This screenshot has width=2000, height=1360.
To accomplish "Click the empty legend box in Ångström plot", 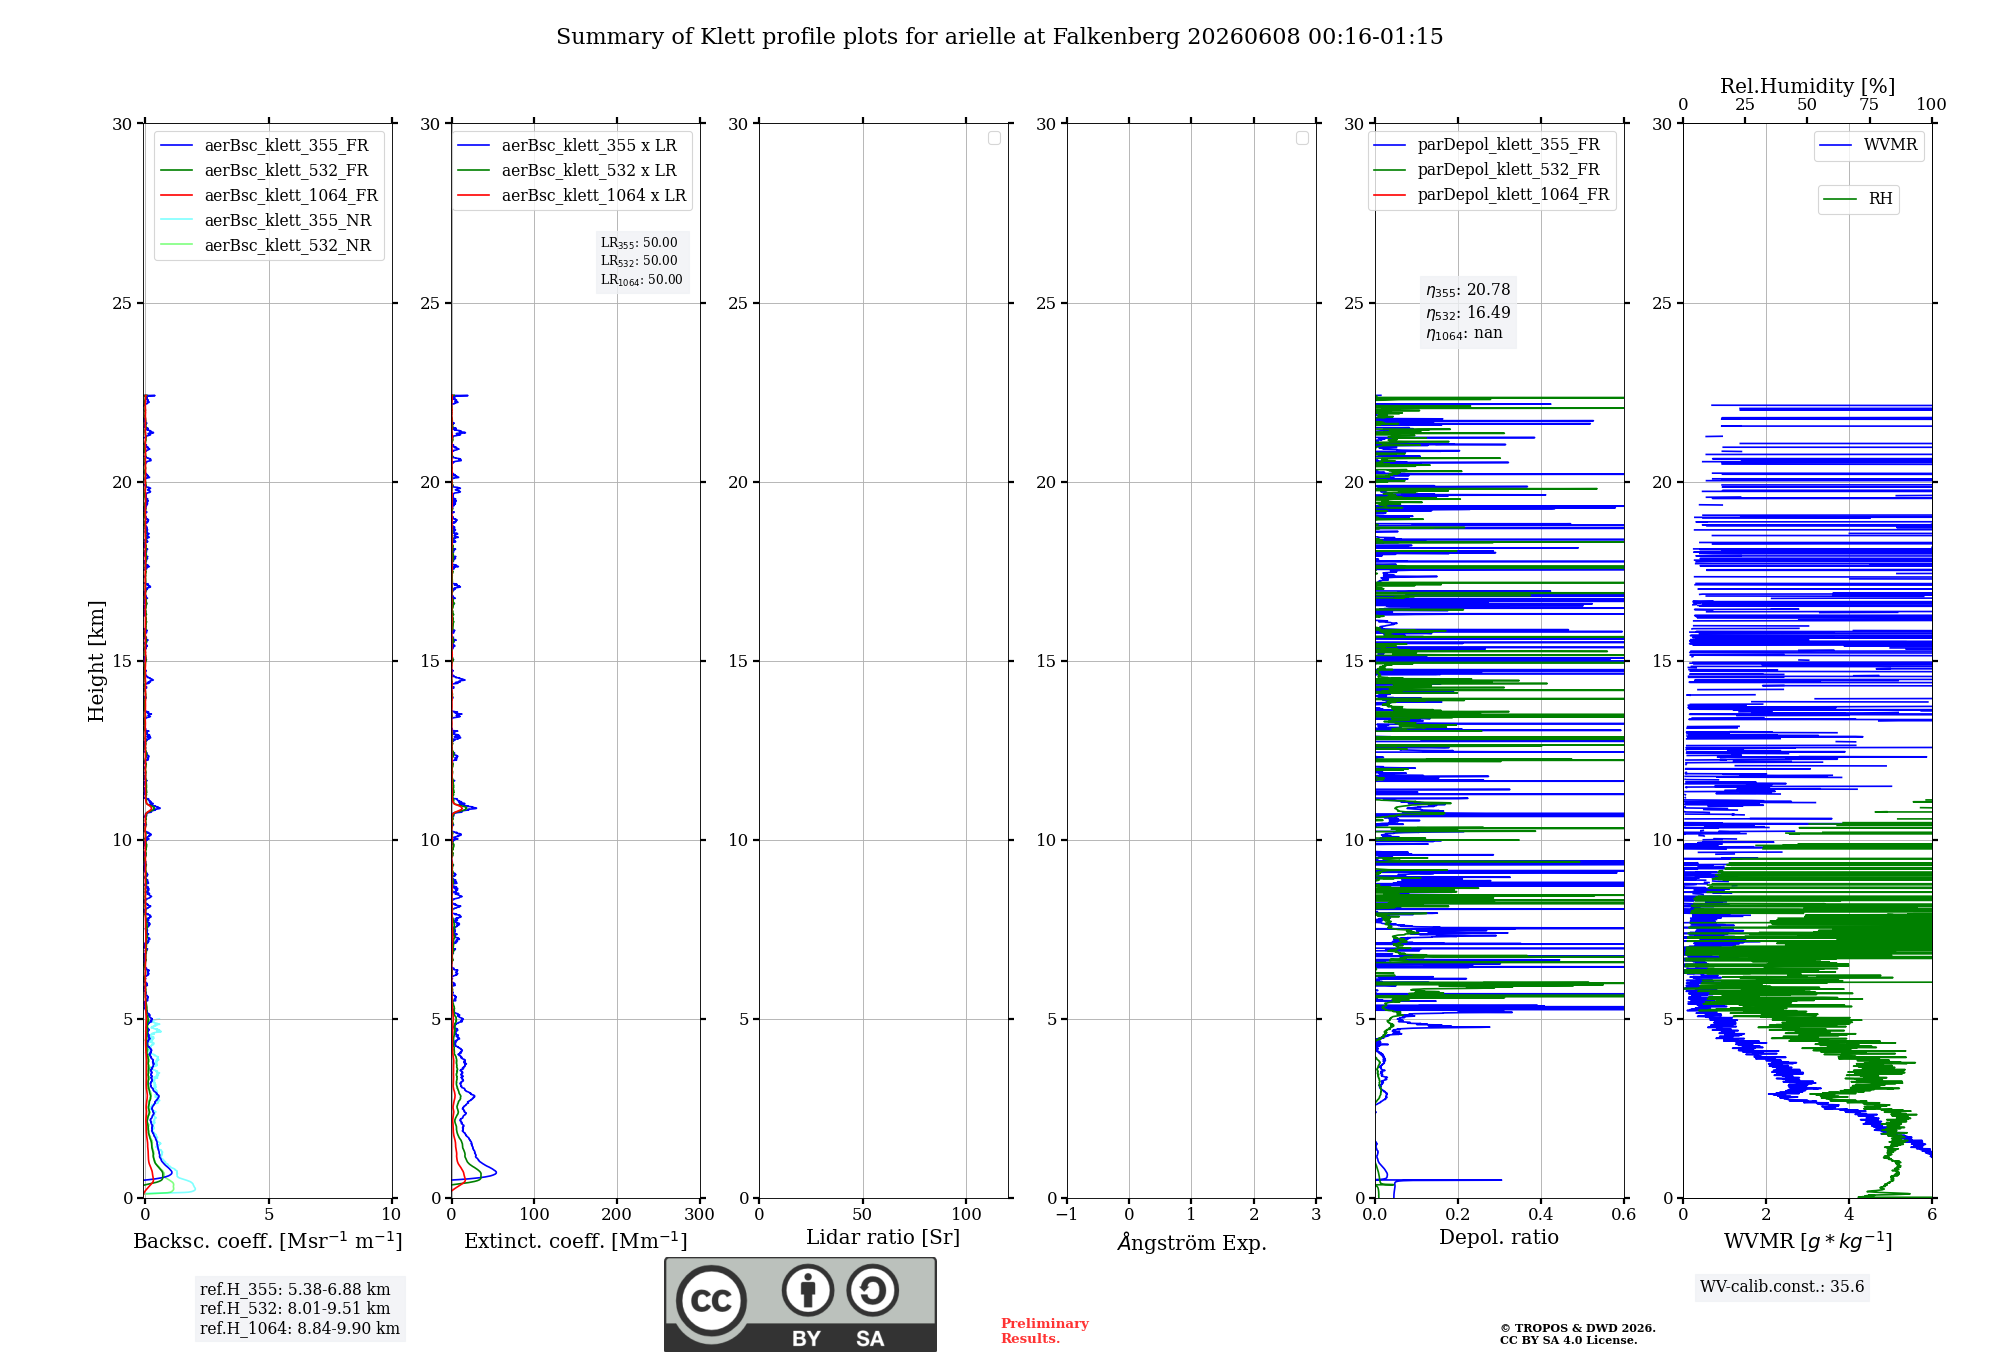I will [1302, 138].
